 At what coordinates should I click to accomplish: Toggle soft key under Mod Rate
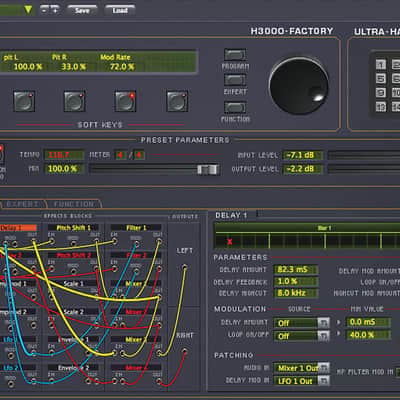[125, 101]
